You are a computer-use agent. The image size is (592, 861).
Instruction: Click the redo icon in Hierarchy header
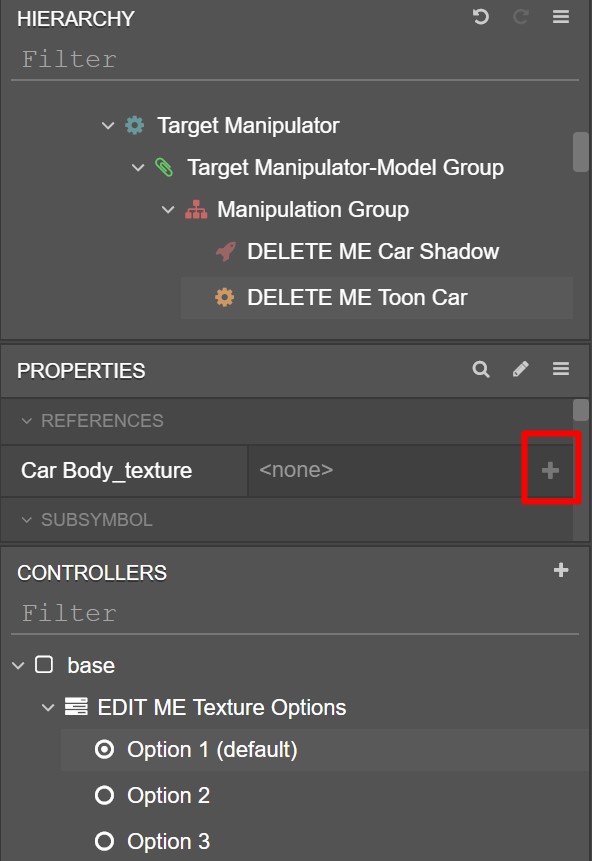[x=520, y=17]
